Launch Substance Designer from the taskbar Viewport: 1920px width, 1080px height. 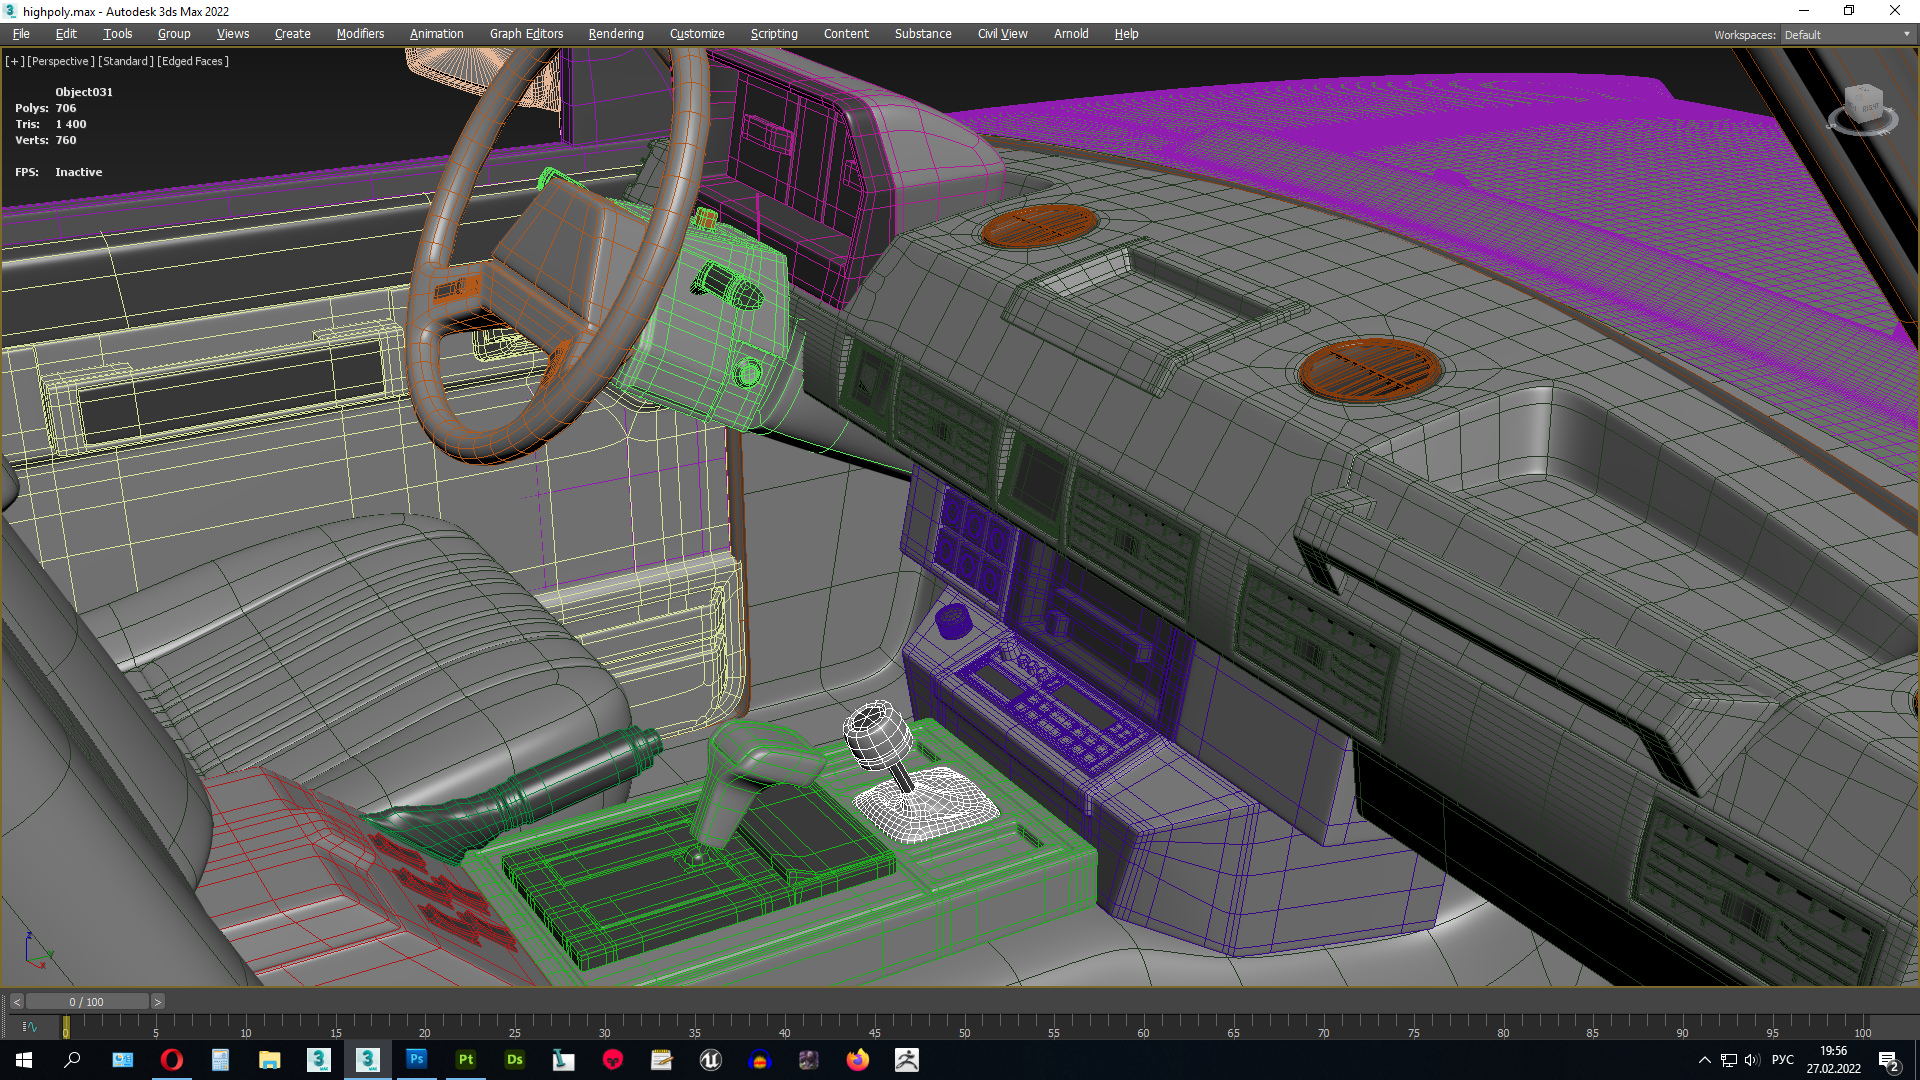click(515, 1060)
